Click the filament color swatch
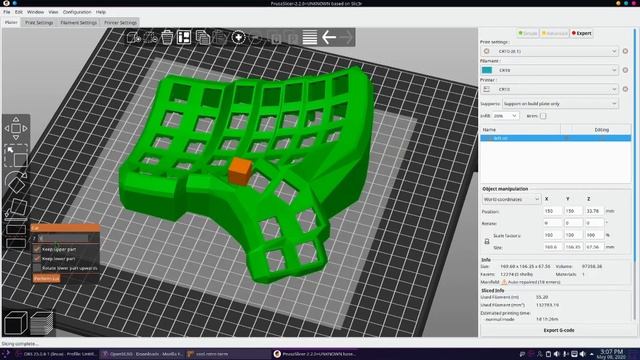 (487, 70)
